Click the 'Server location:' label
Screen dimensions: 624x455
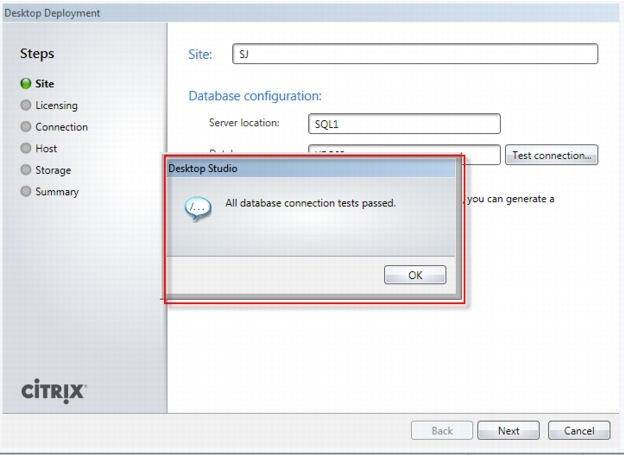(244, 123)
